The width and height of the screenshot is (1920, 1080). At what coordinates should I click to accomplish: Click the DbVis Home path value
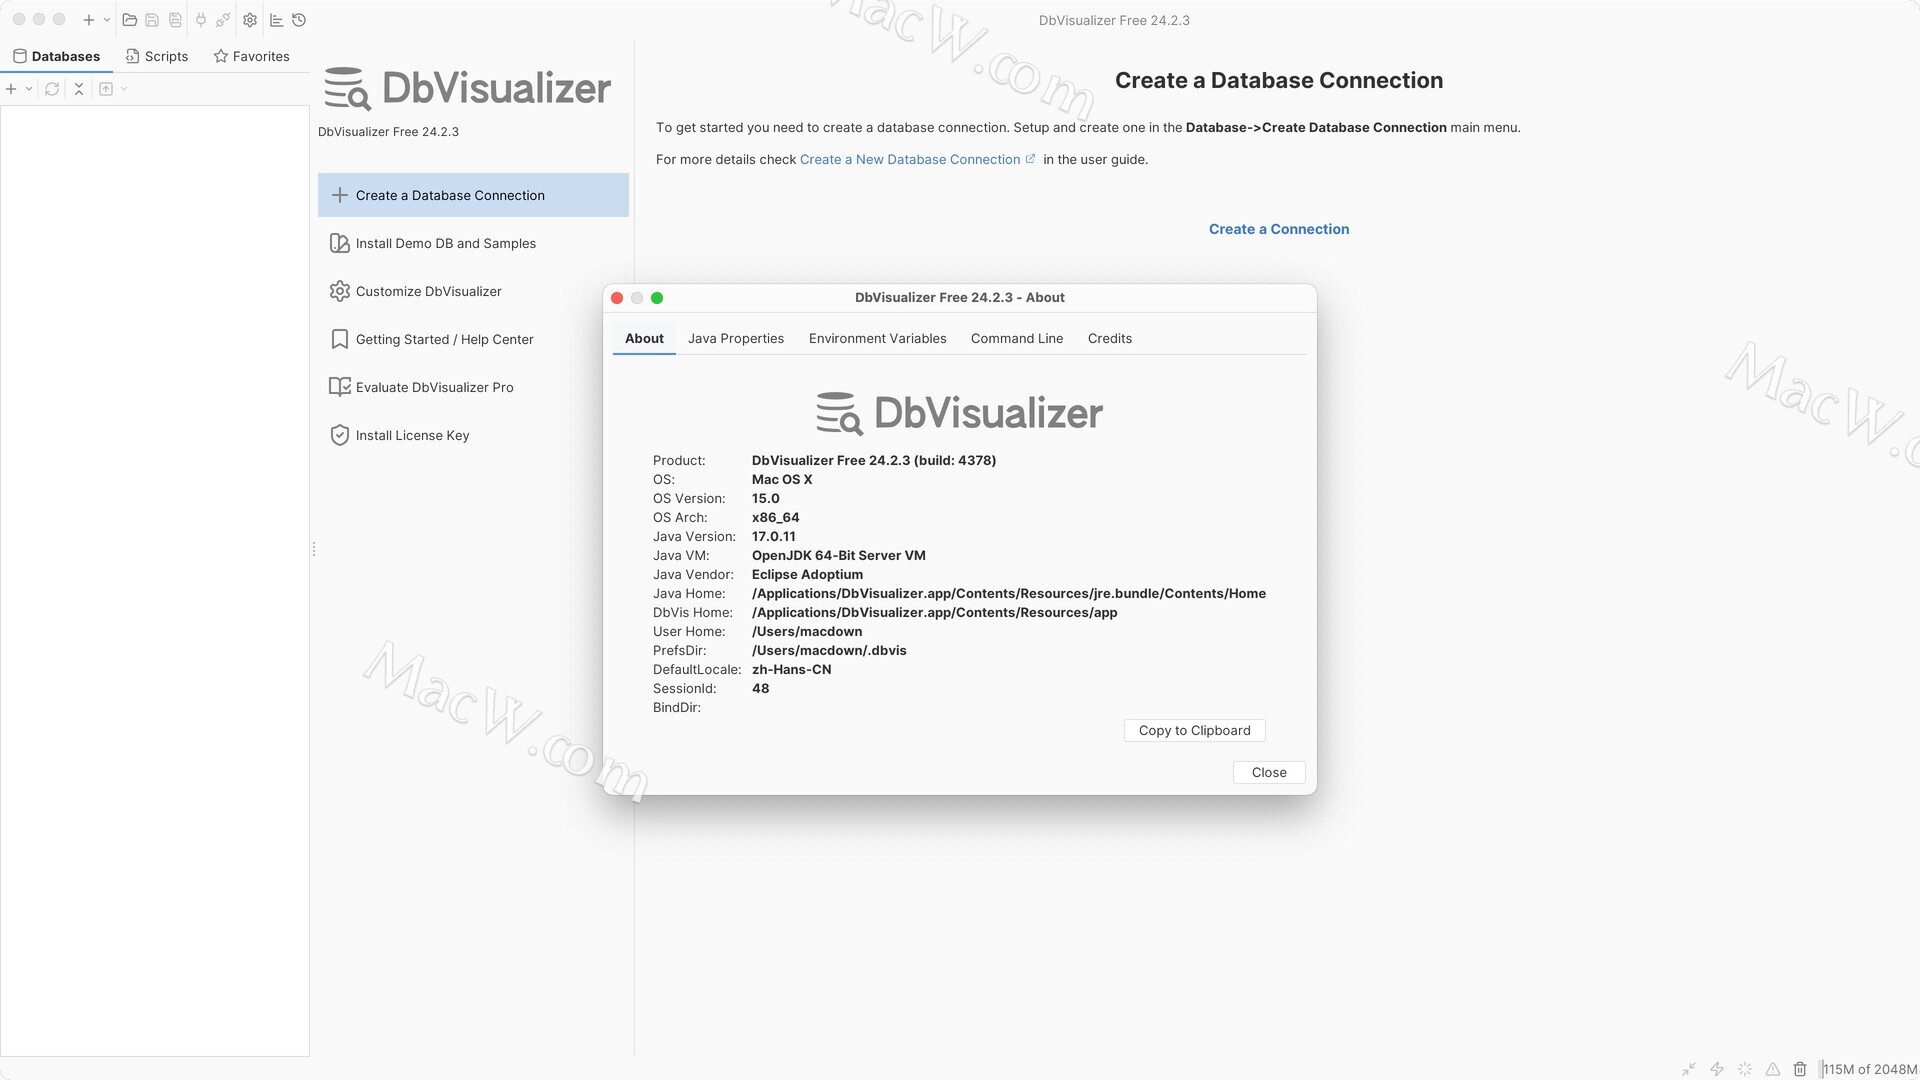pos(934,612)
